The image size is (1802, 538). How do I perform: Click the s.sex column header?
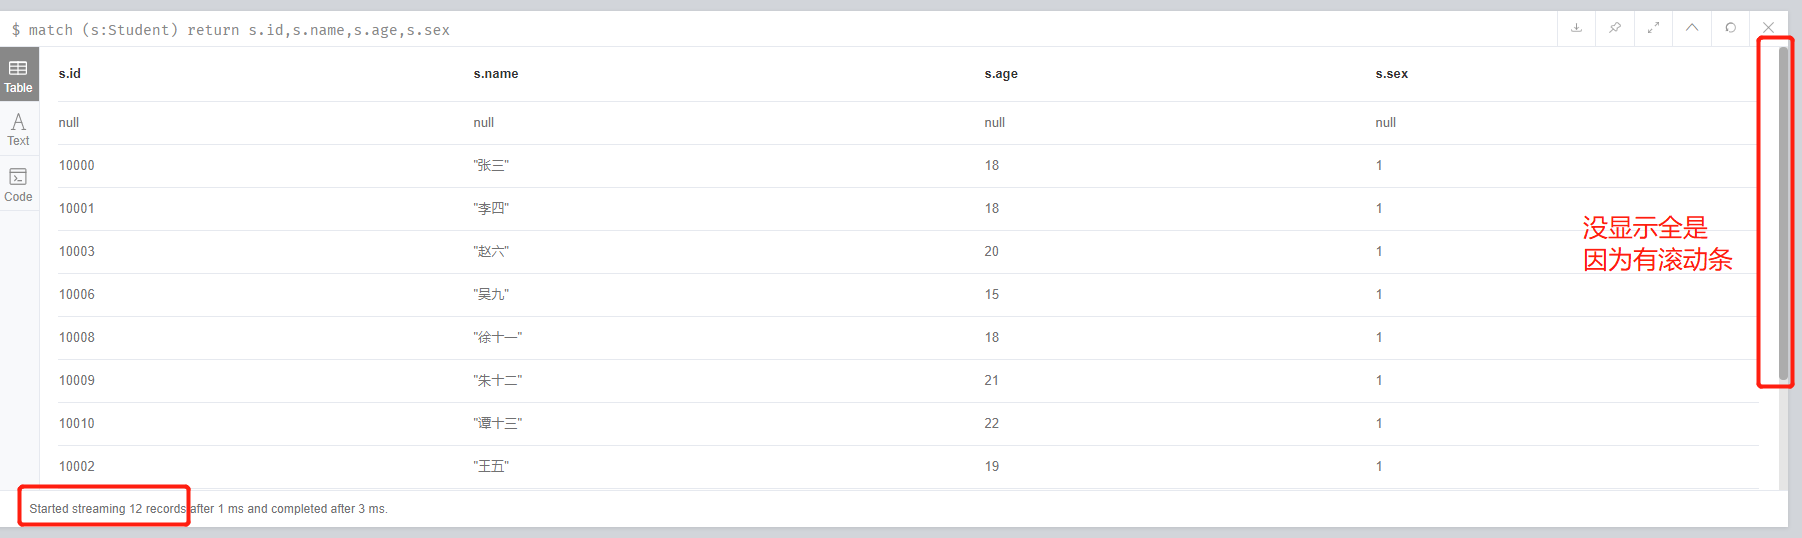pyautogui.click(x=1391, y=74)
